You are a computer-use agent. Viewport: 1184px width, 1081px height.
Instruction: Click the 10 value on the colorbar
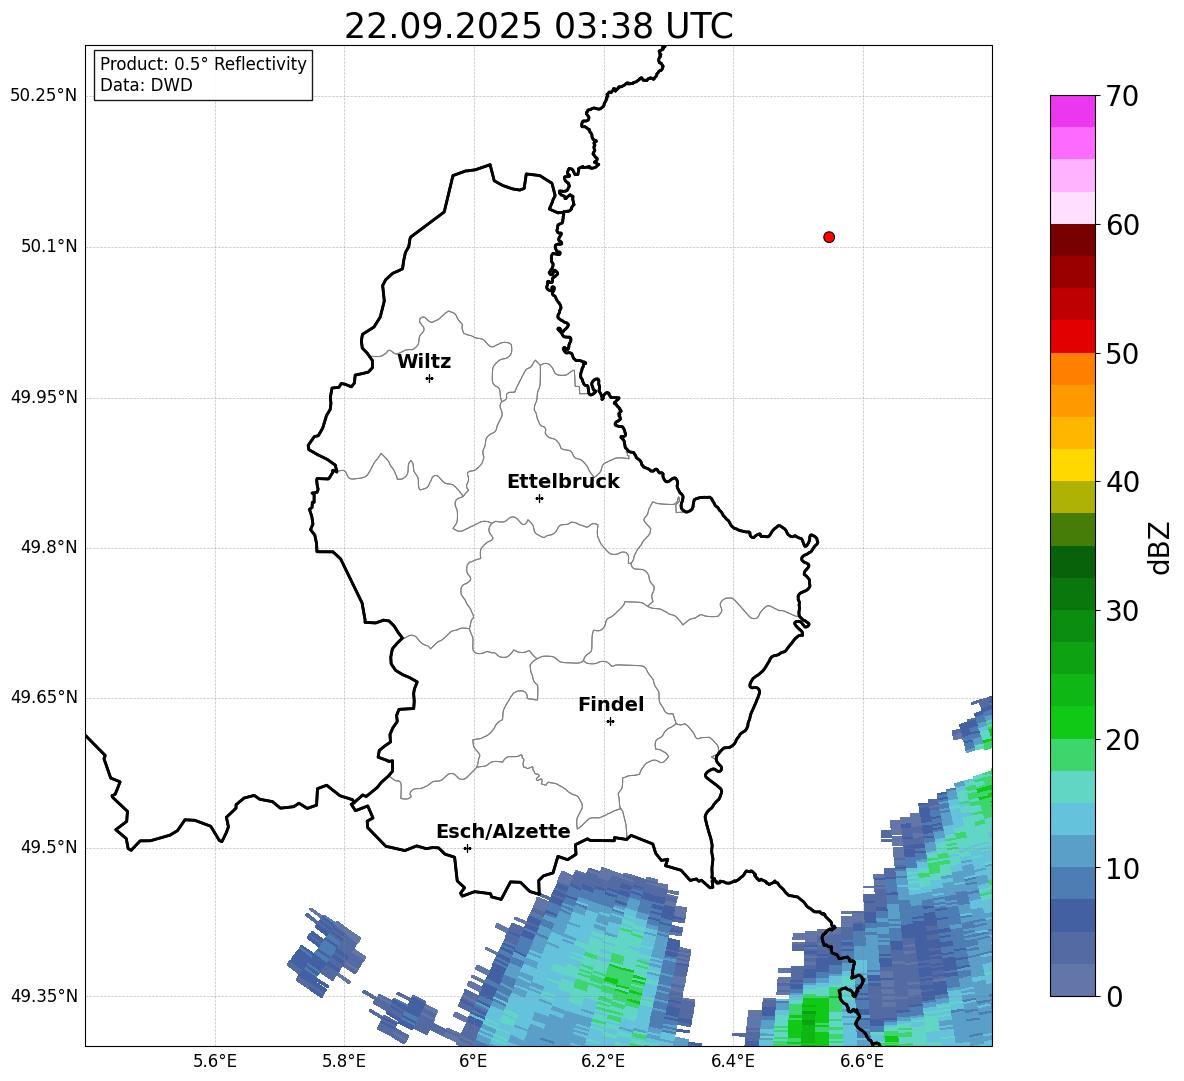(1122, 868)
